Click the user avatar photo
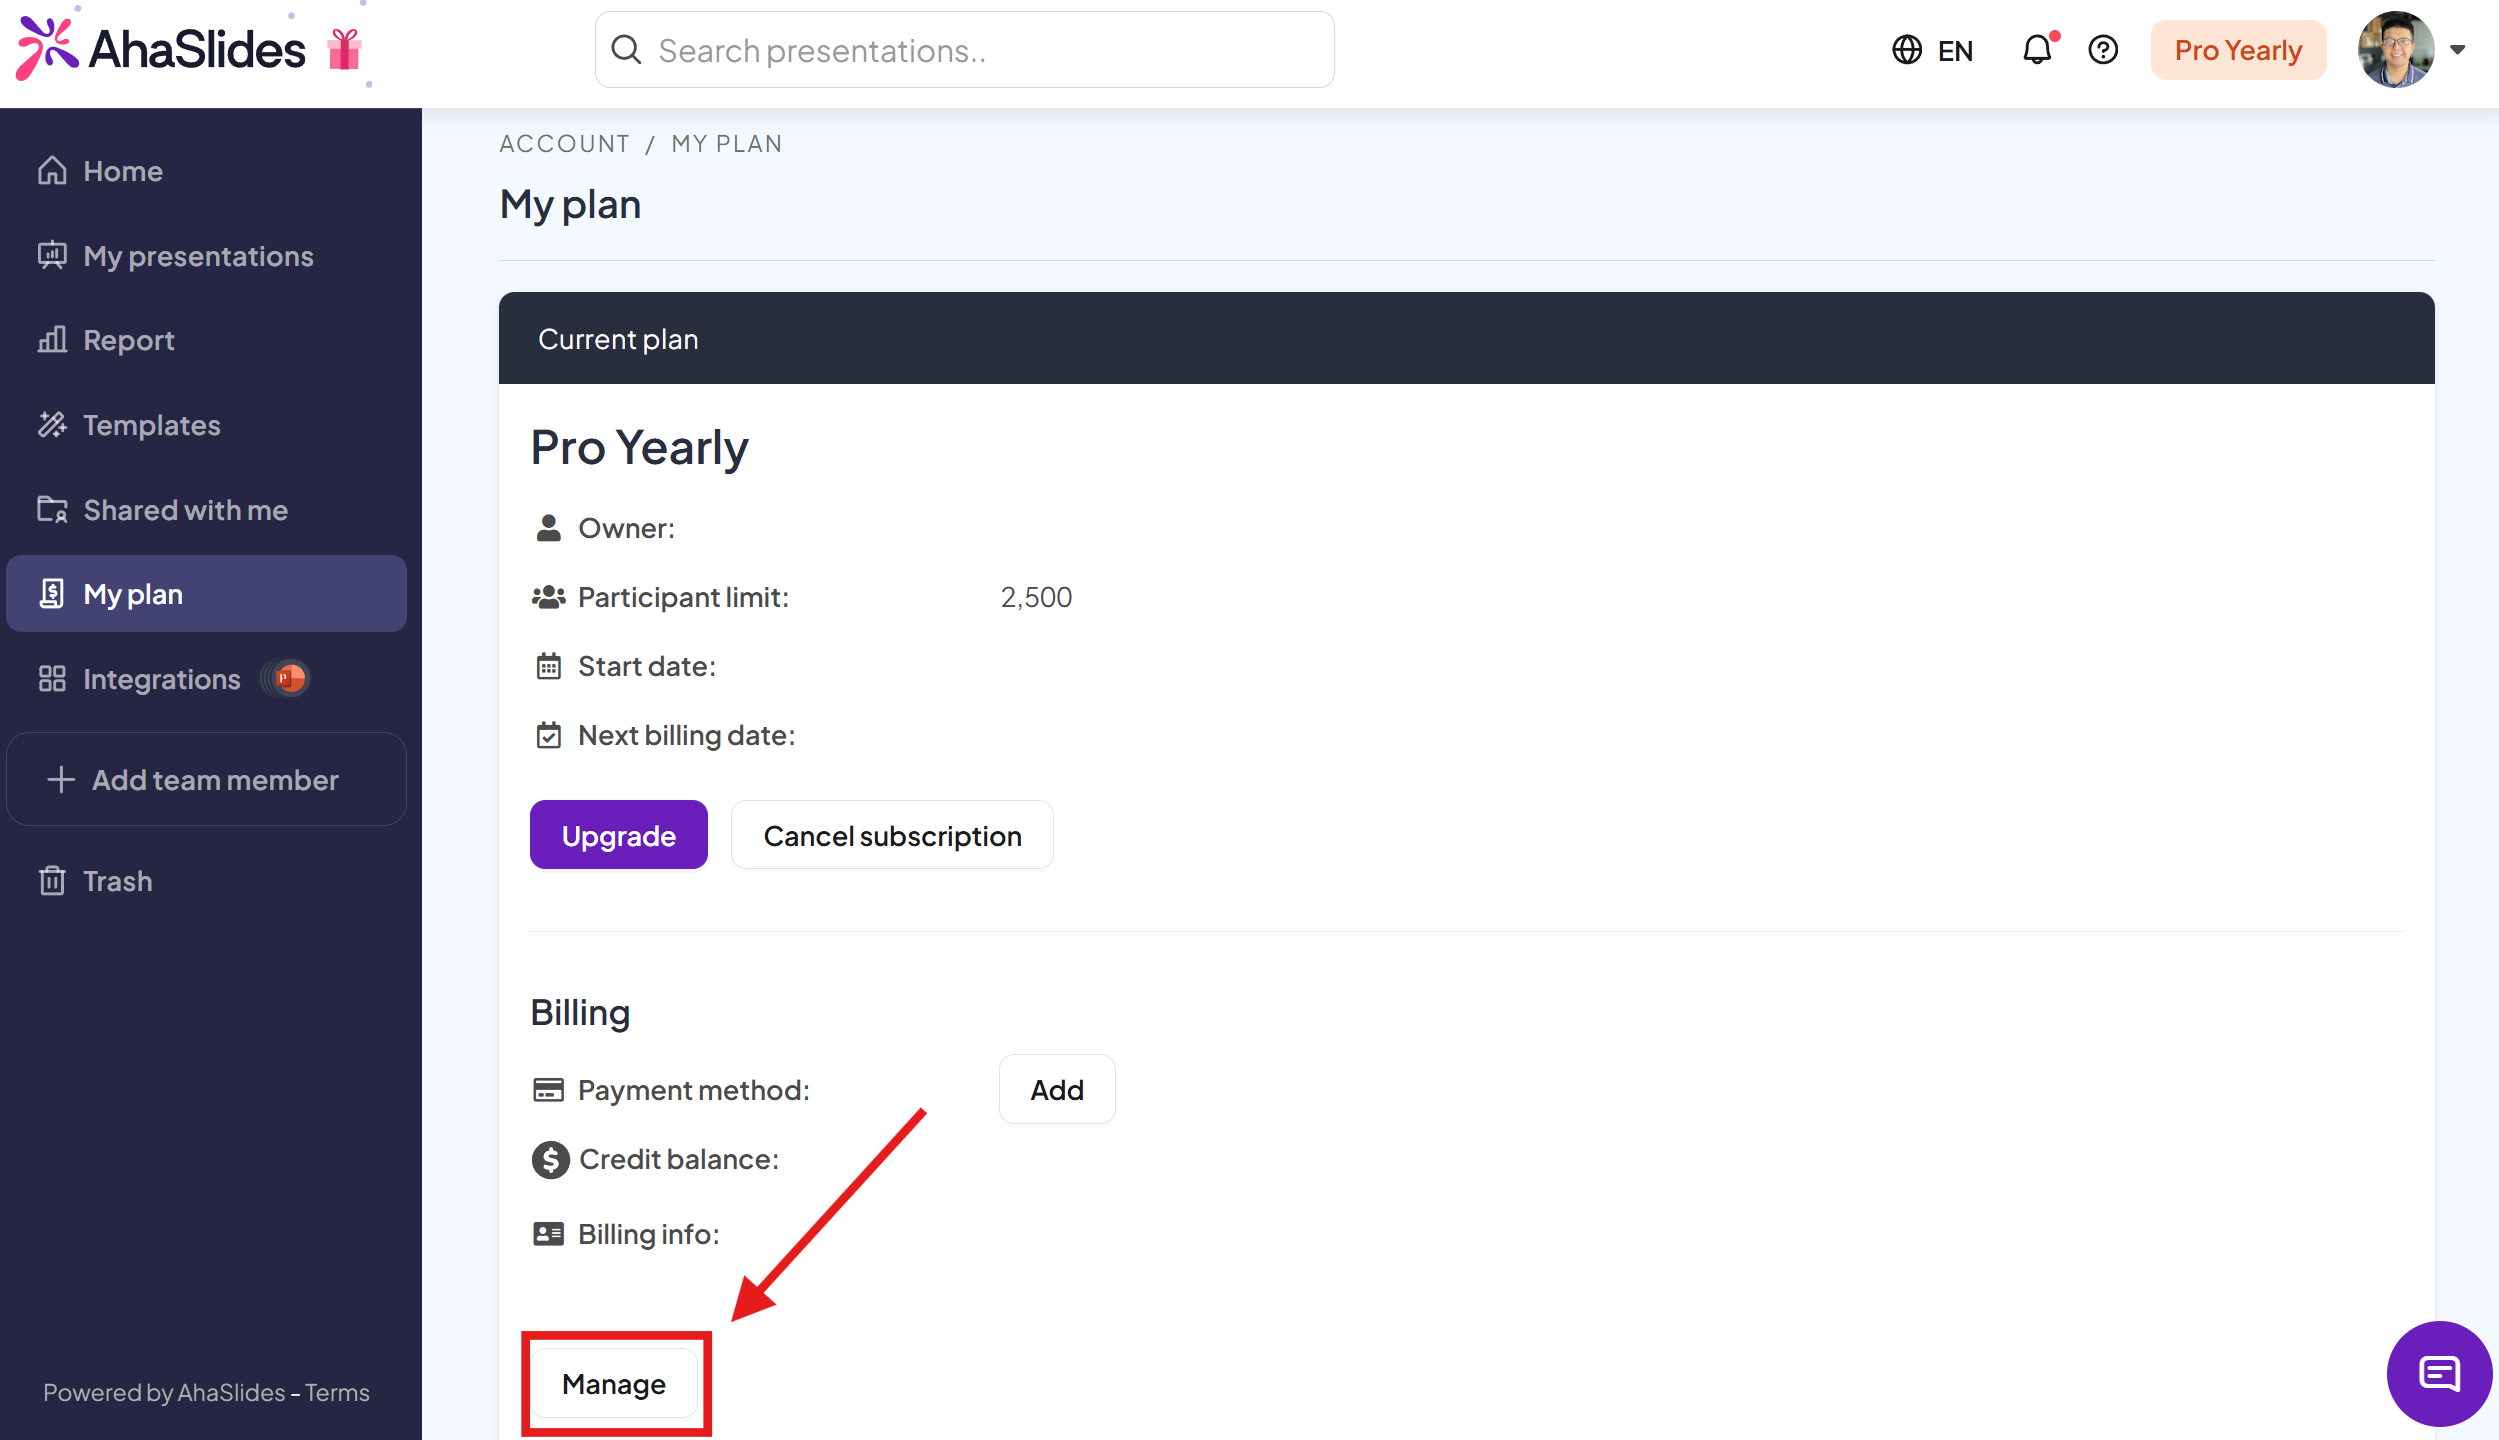Screen dimensions: 2499x1440 click(2395, 50)
